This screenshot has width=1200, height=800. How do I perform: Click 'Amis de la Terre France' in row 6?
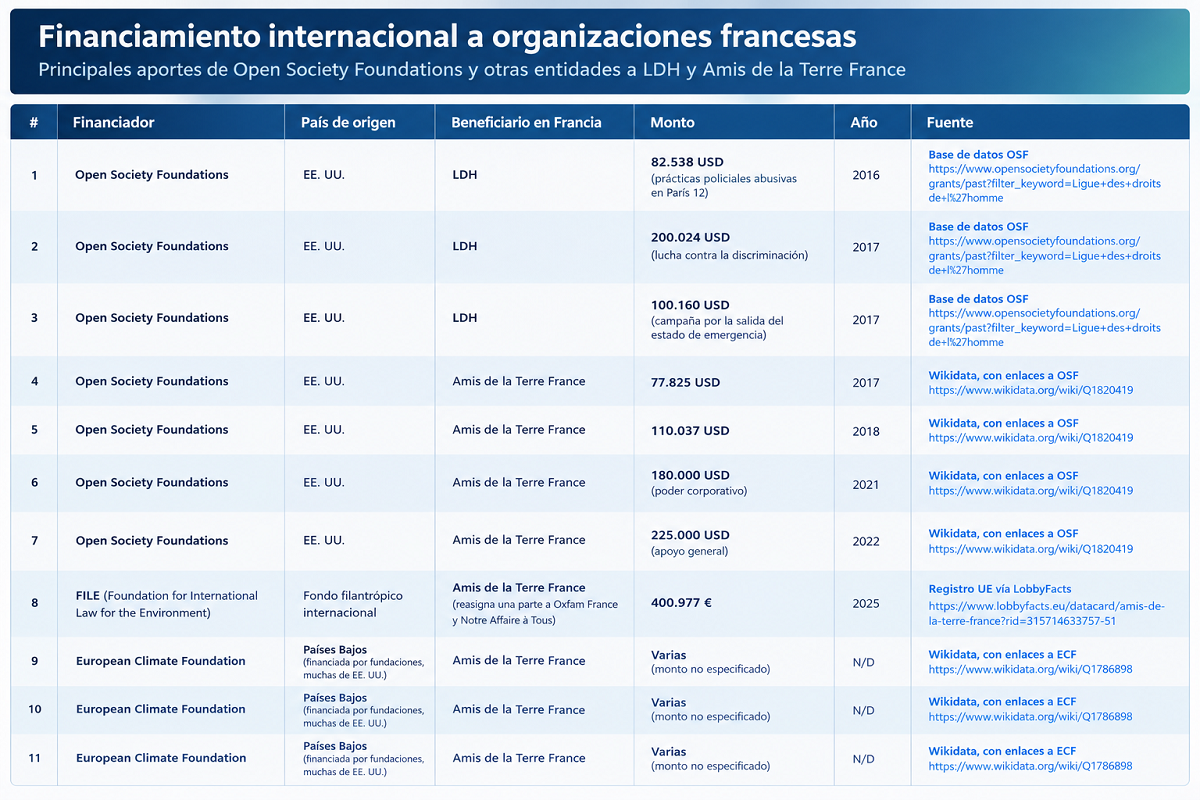click(x=519, y=482)
